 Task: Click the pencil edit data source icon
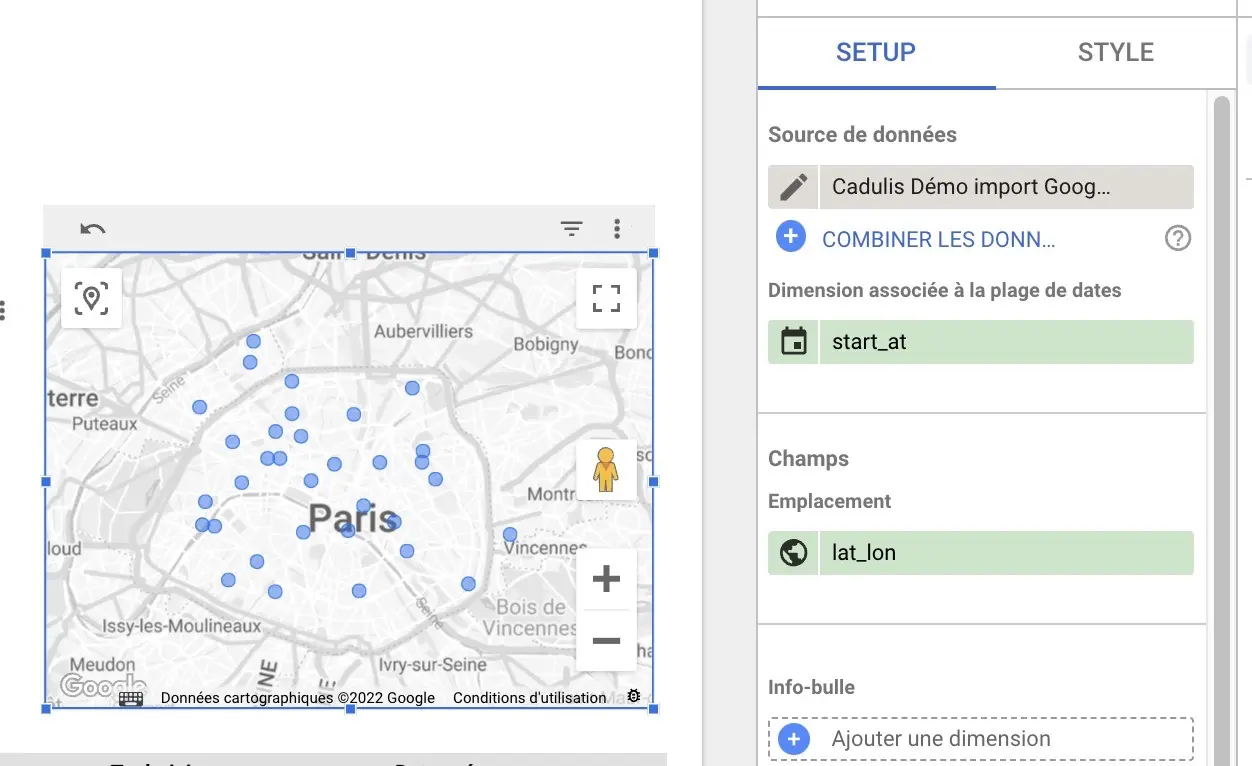tap(794, 187)
